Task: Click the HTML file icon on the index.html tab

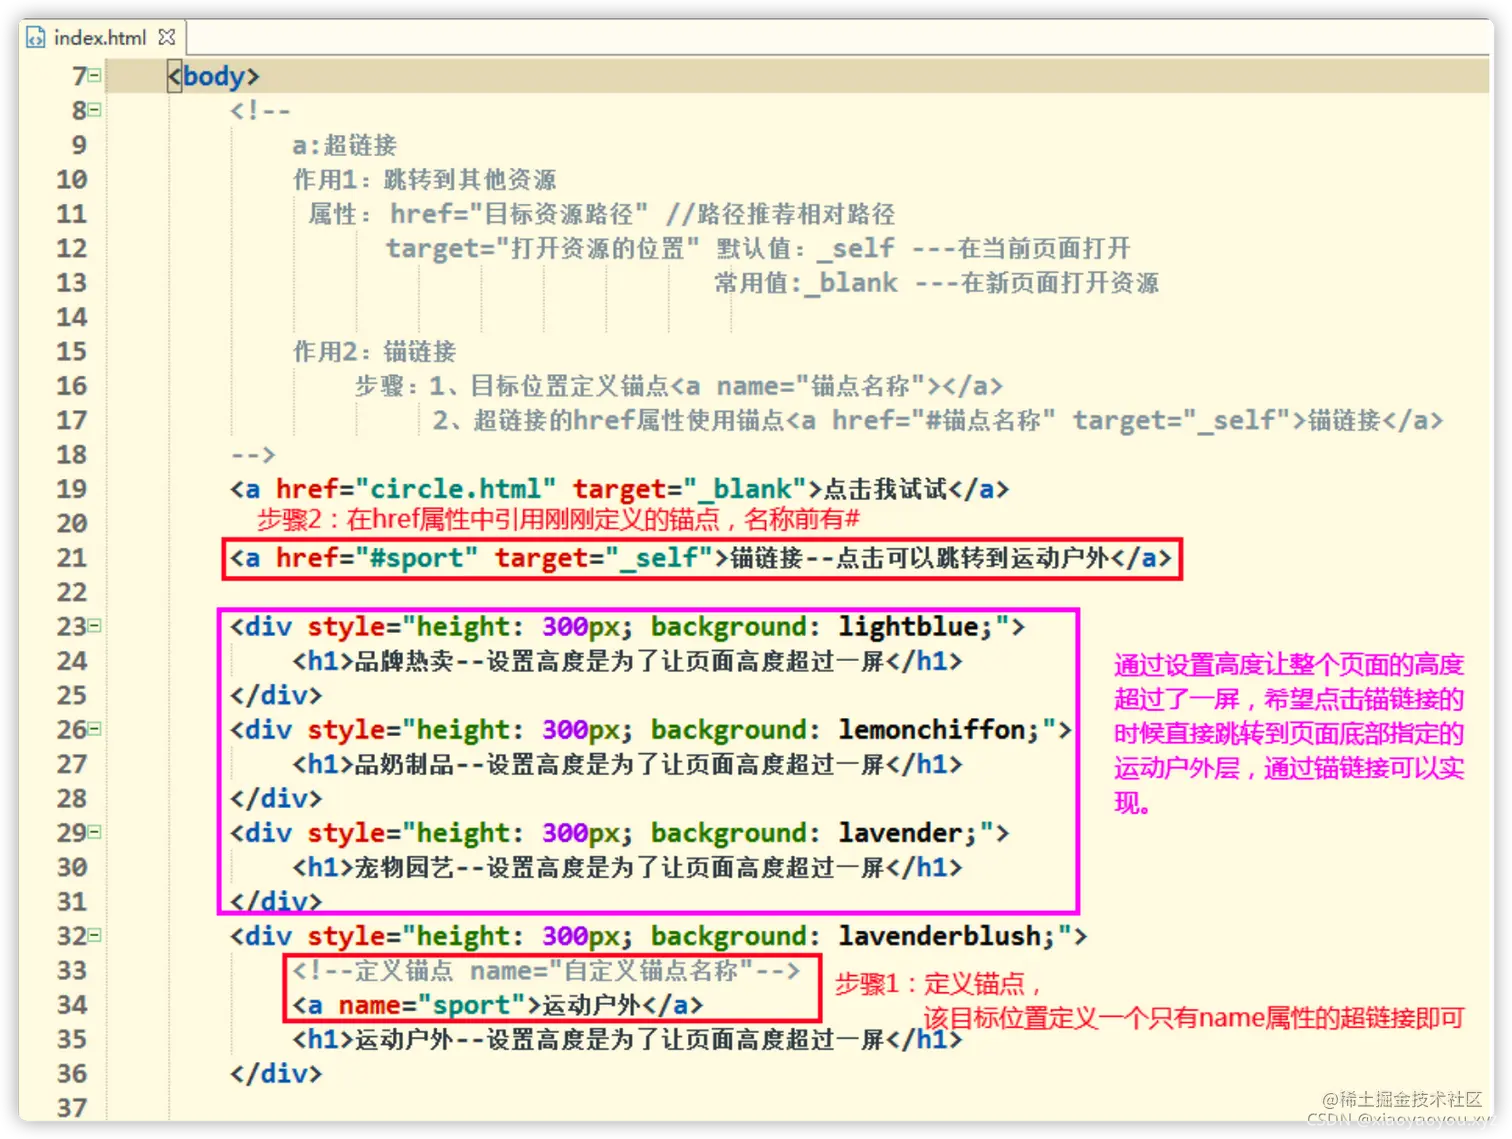Action: pyautogui.click(x=36, y=37)
